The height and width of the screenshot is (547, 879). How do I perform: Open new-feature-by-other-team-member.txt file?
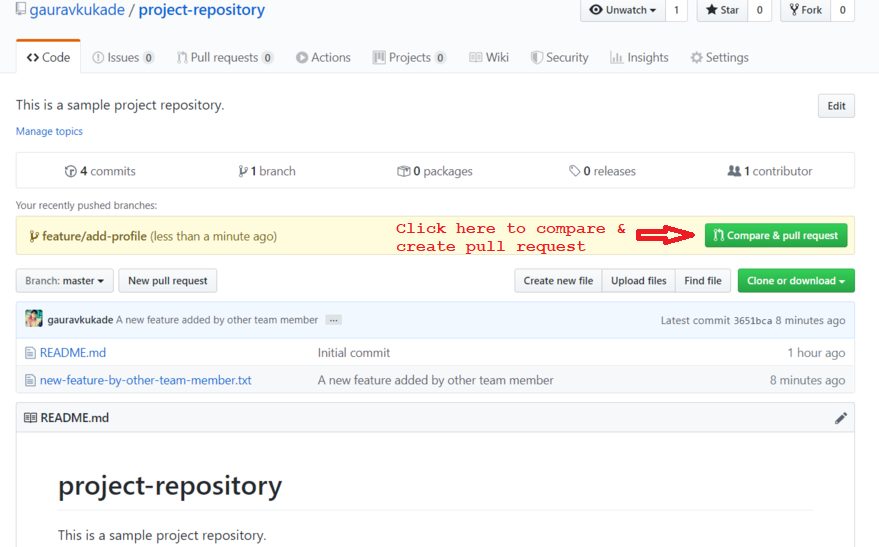146,380
